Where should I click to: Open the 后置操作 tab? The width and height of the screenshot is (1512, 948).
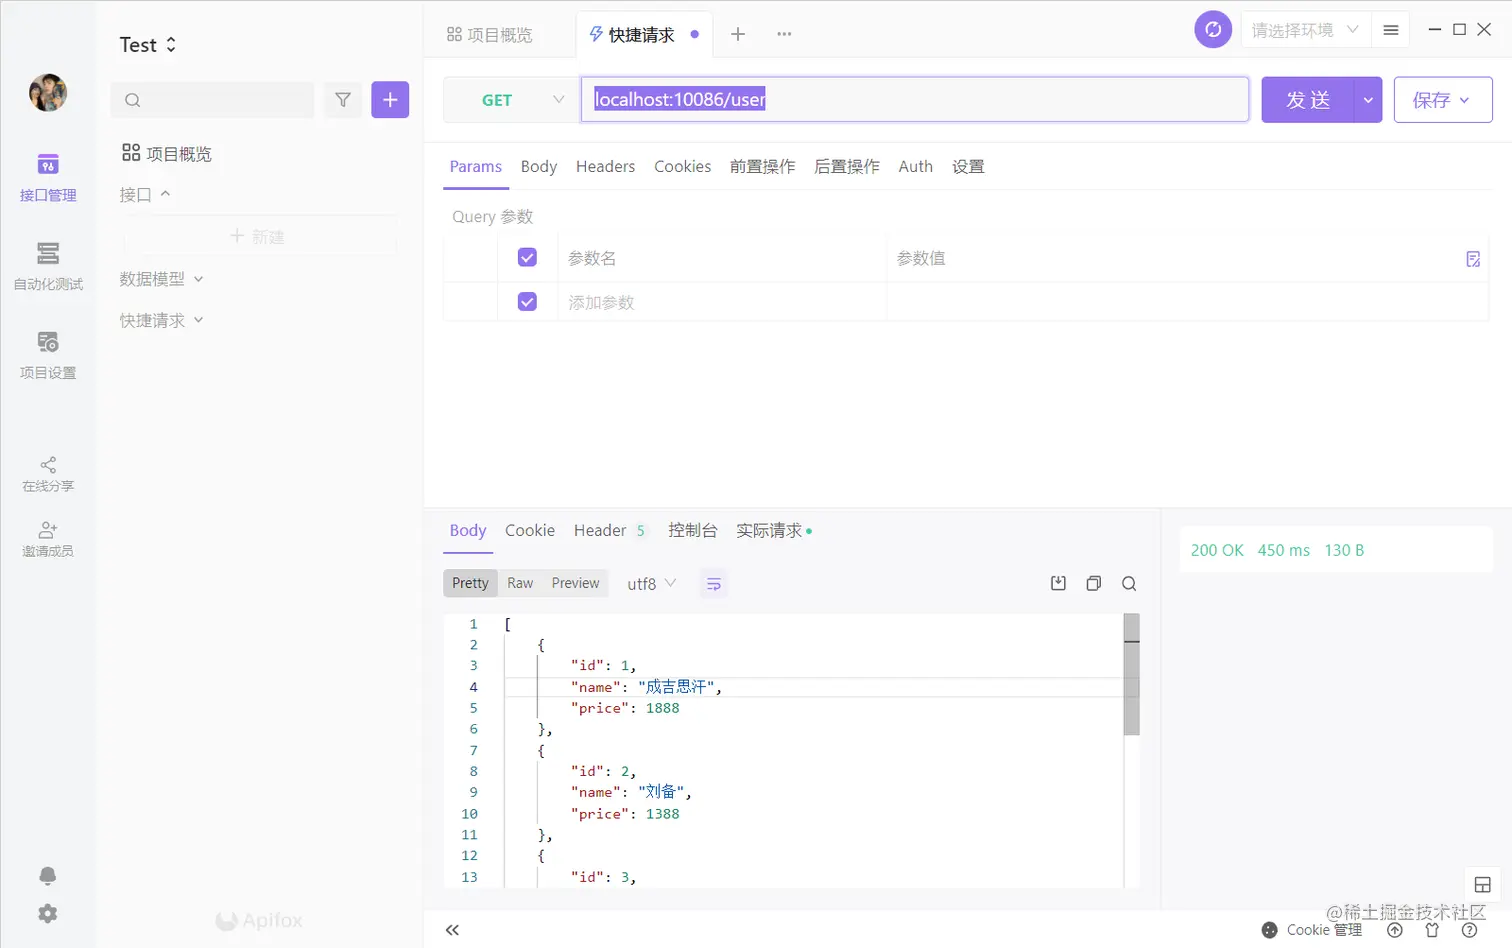(847, 166)
